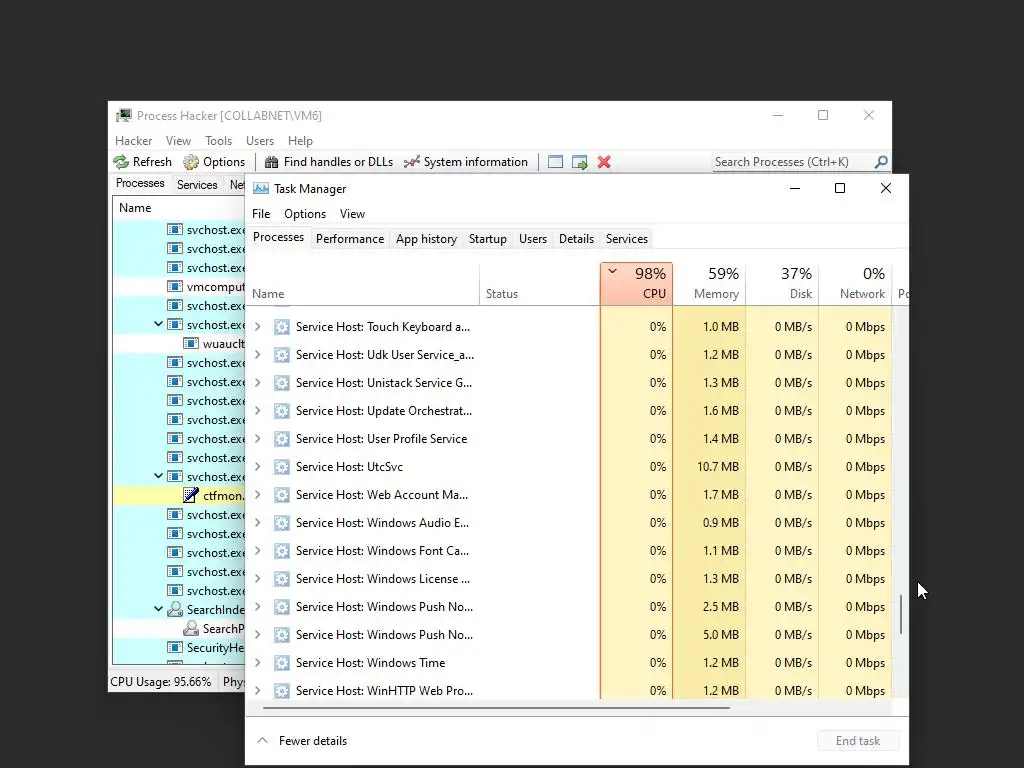Open System information graph icon

click(x=411, y=162)
